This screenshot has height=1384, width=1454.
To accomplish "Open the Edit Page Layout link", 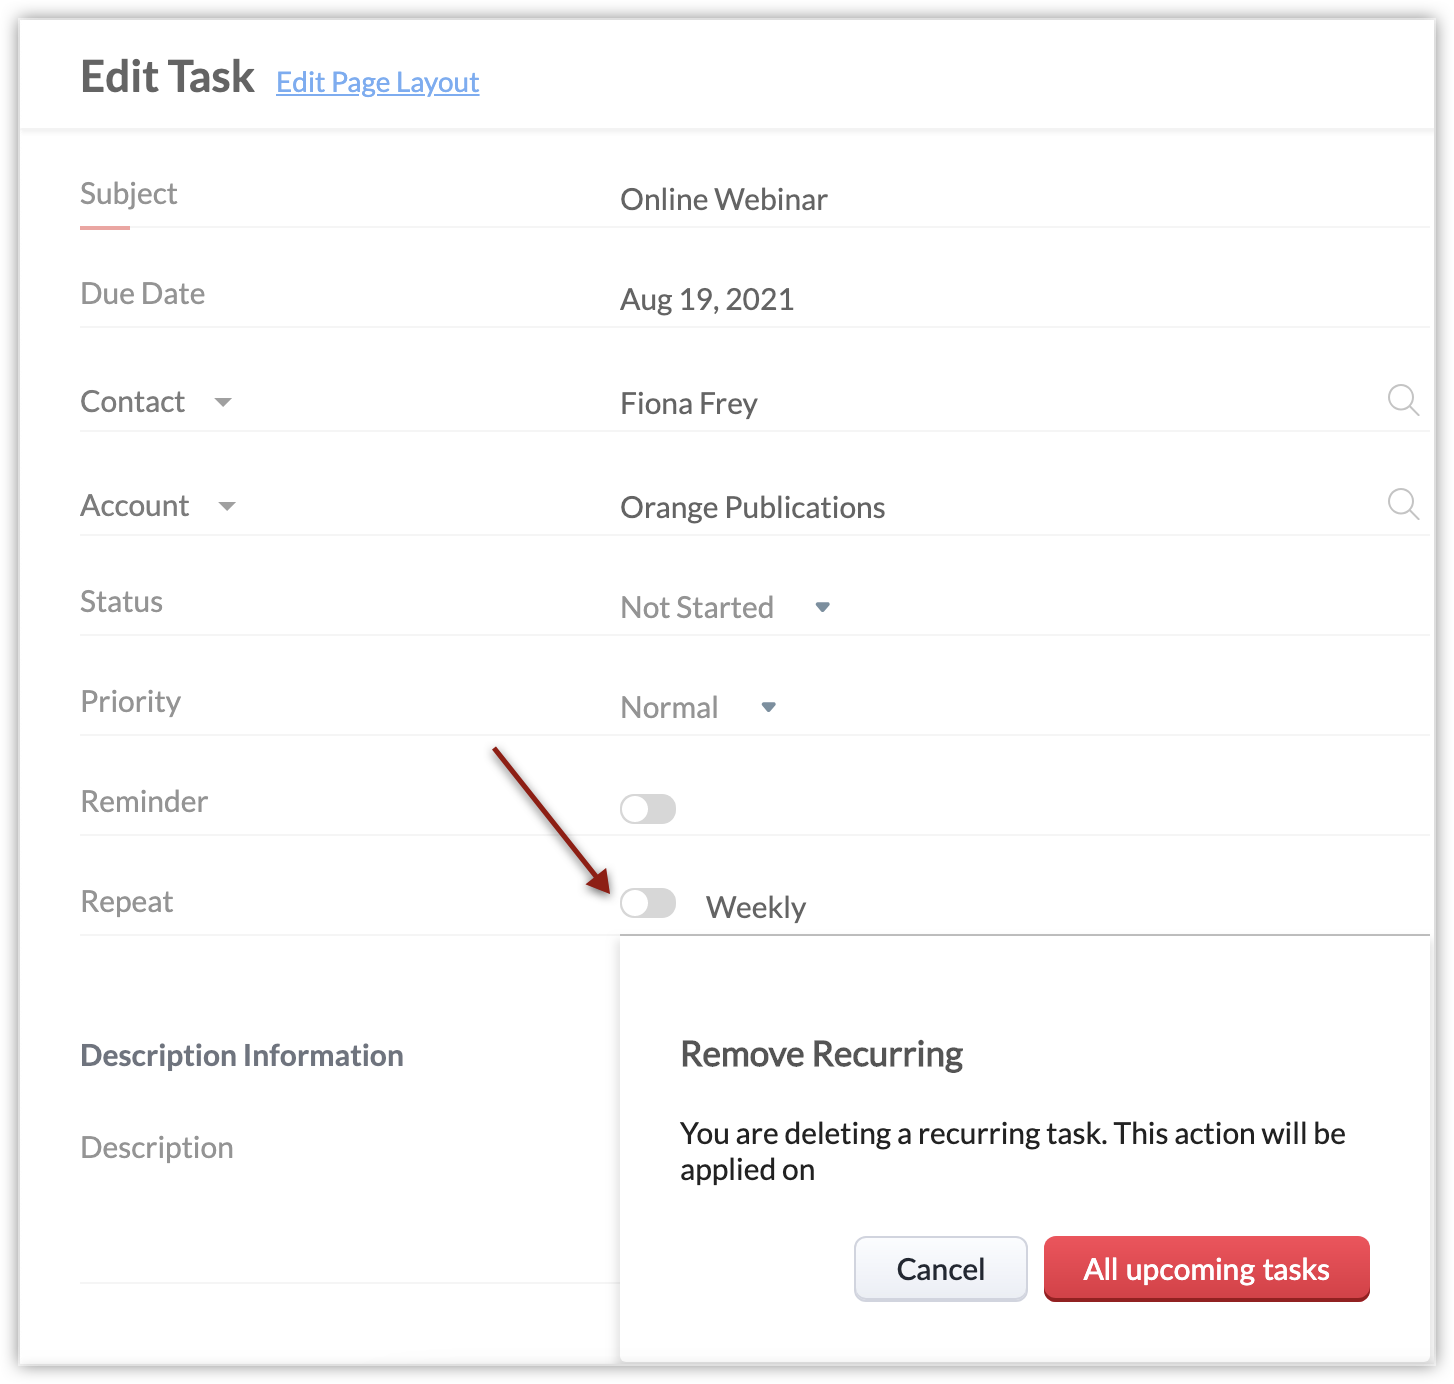I will [x=378, y=82].
